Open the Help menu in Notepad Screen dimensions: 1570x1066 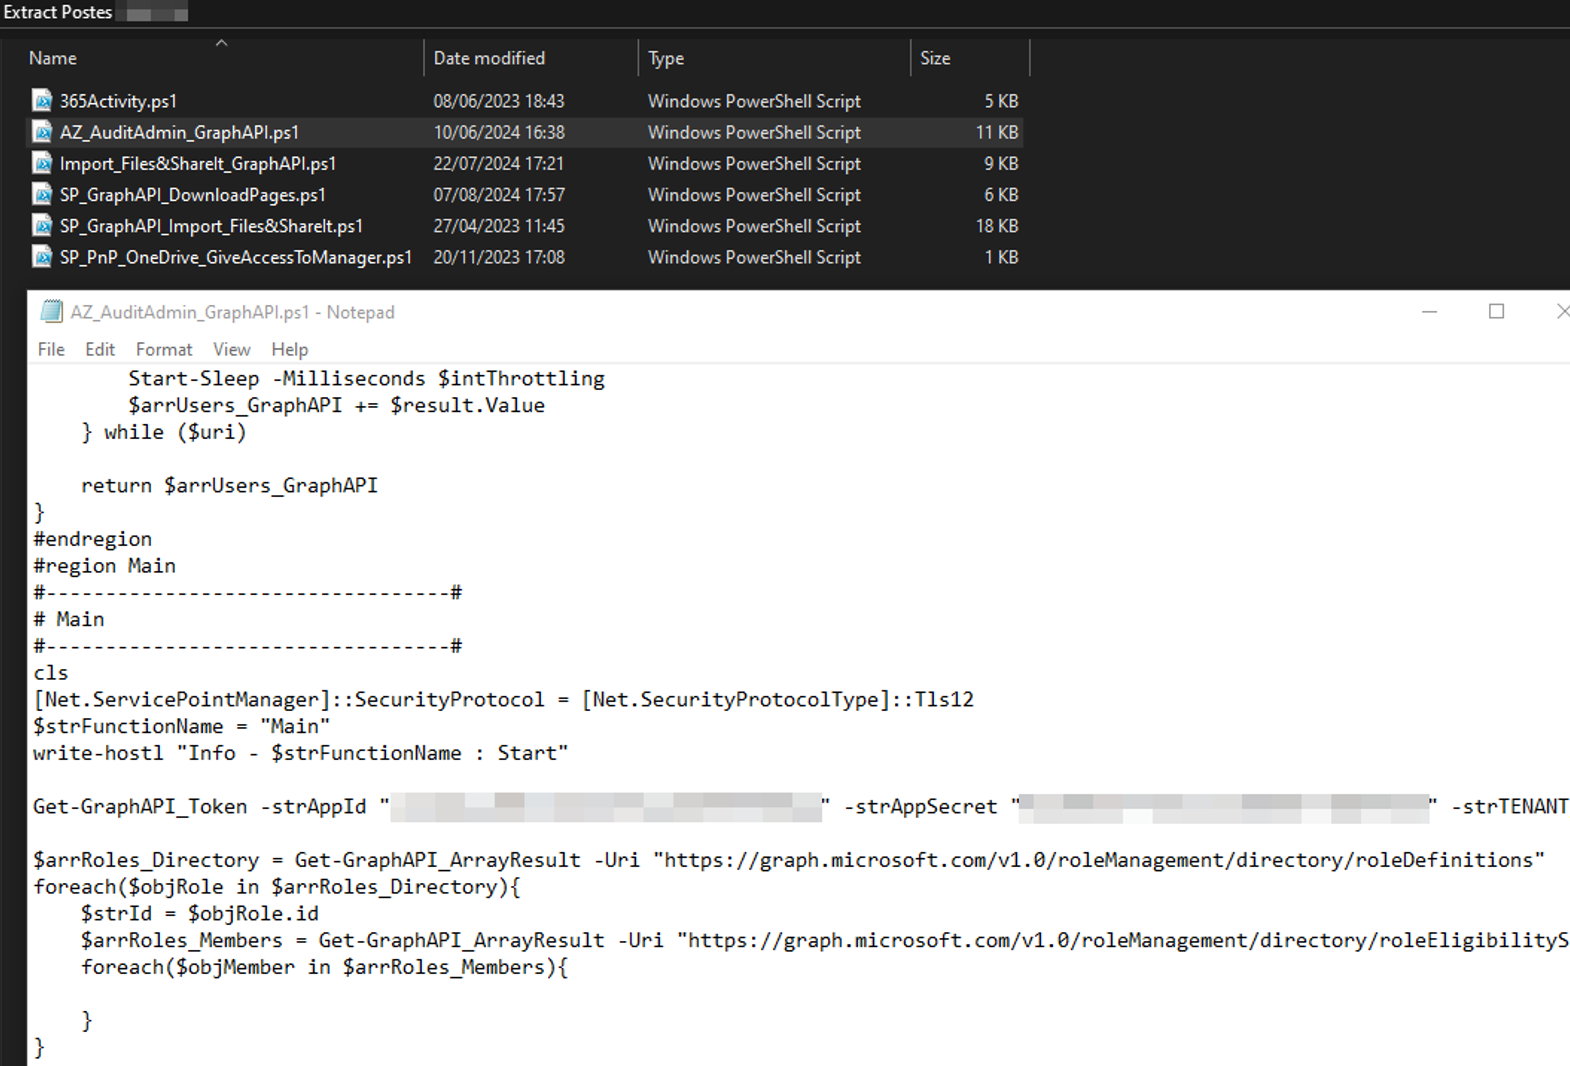click(x=289, y=349)
